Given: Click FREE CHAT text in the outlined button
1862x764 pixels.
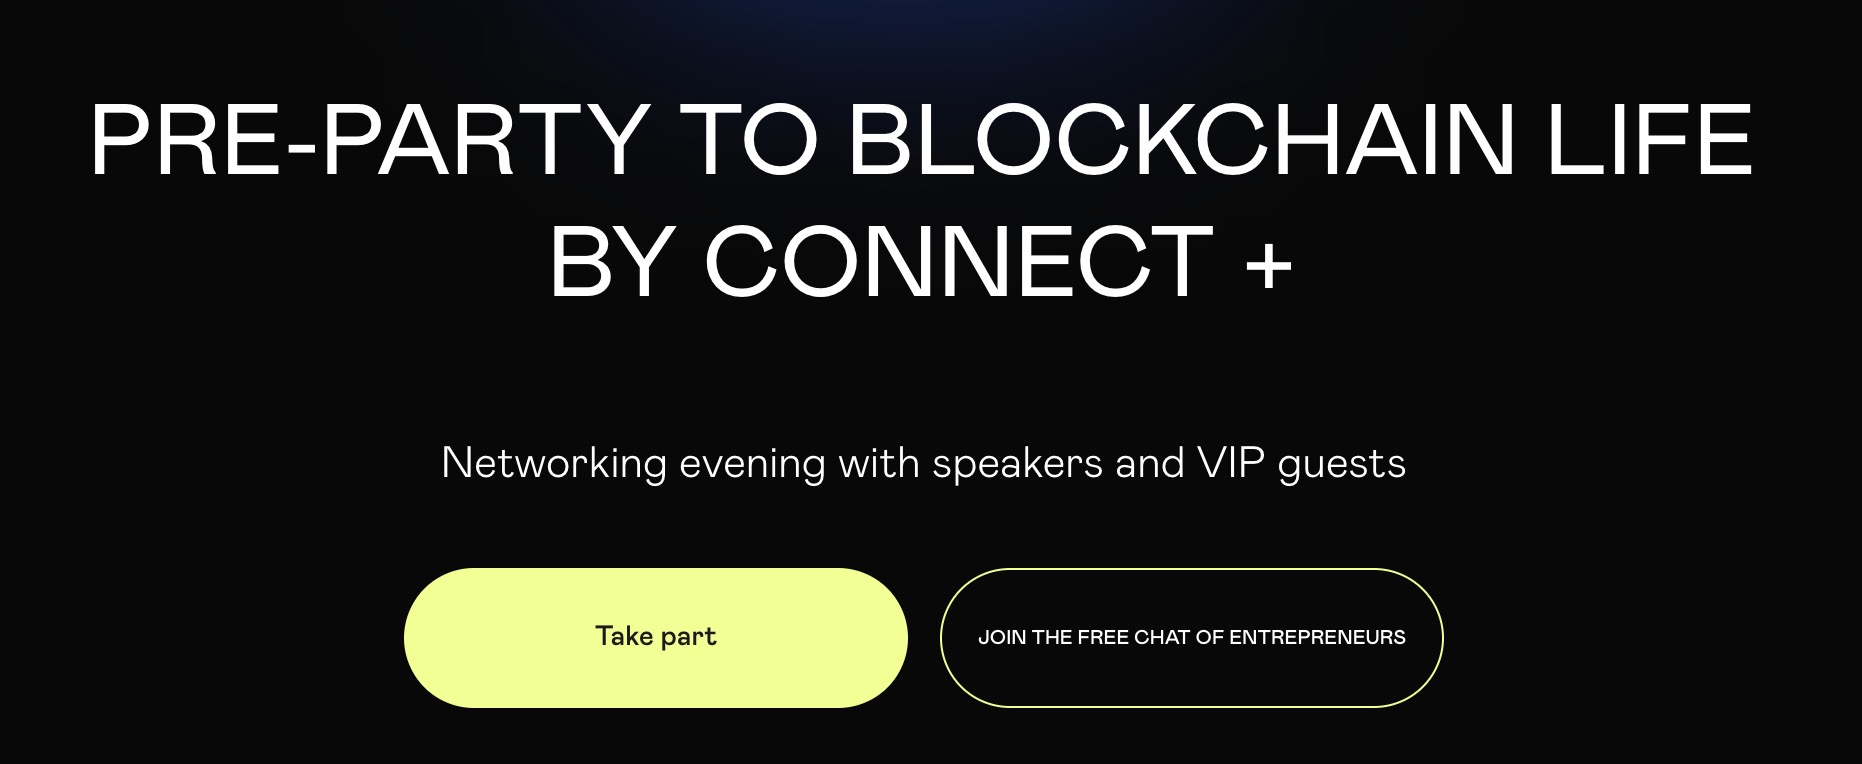Looking at the screenshot, I should pyautogui.click(x=1134, y=638).
